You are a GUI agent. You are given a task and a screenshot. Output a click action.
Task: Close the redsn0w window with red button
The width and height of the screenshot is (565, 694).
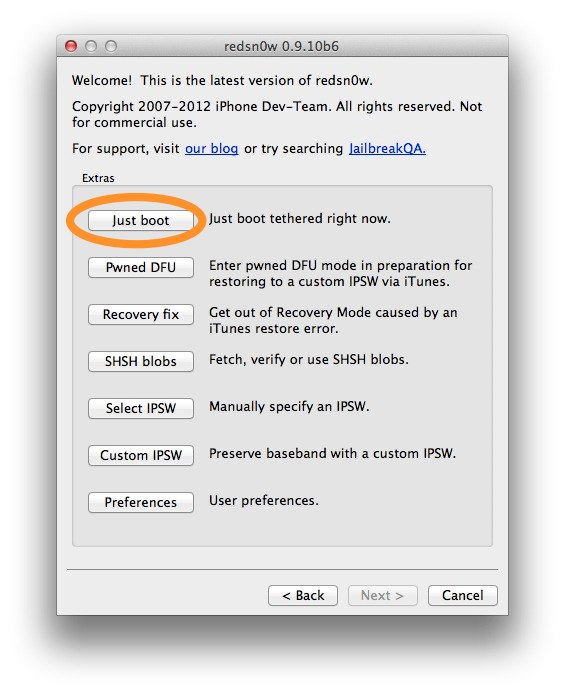(x=71, y=46)
